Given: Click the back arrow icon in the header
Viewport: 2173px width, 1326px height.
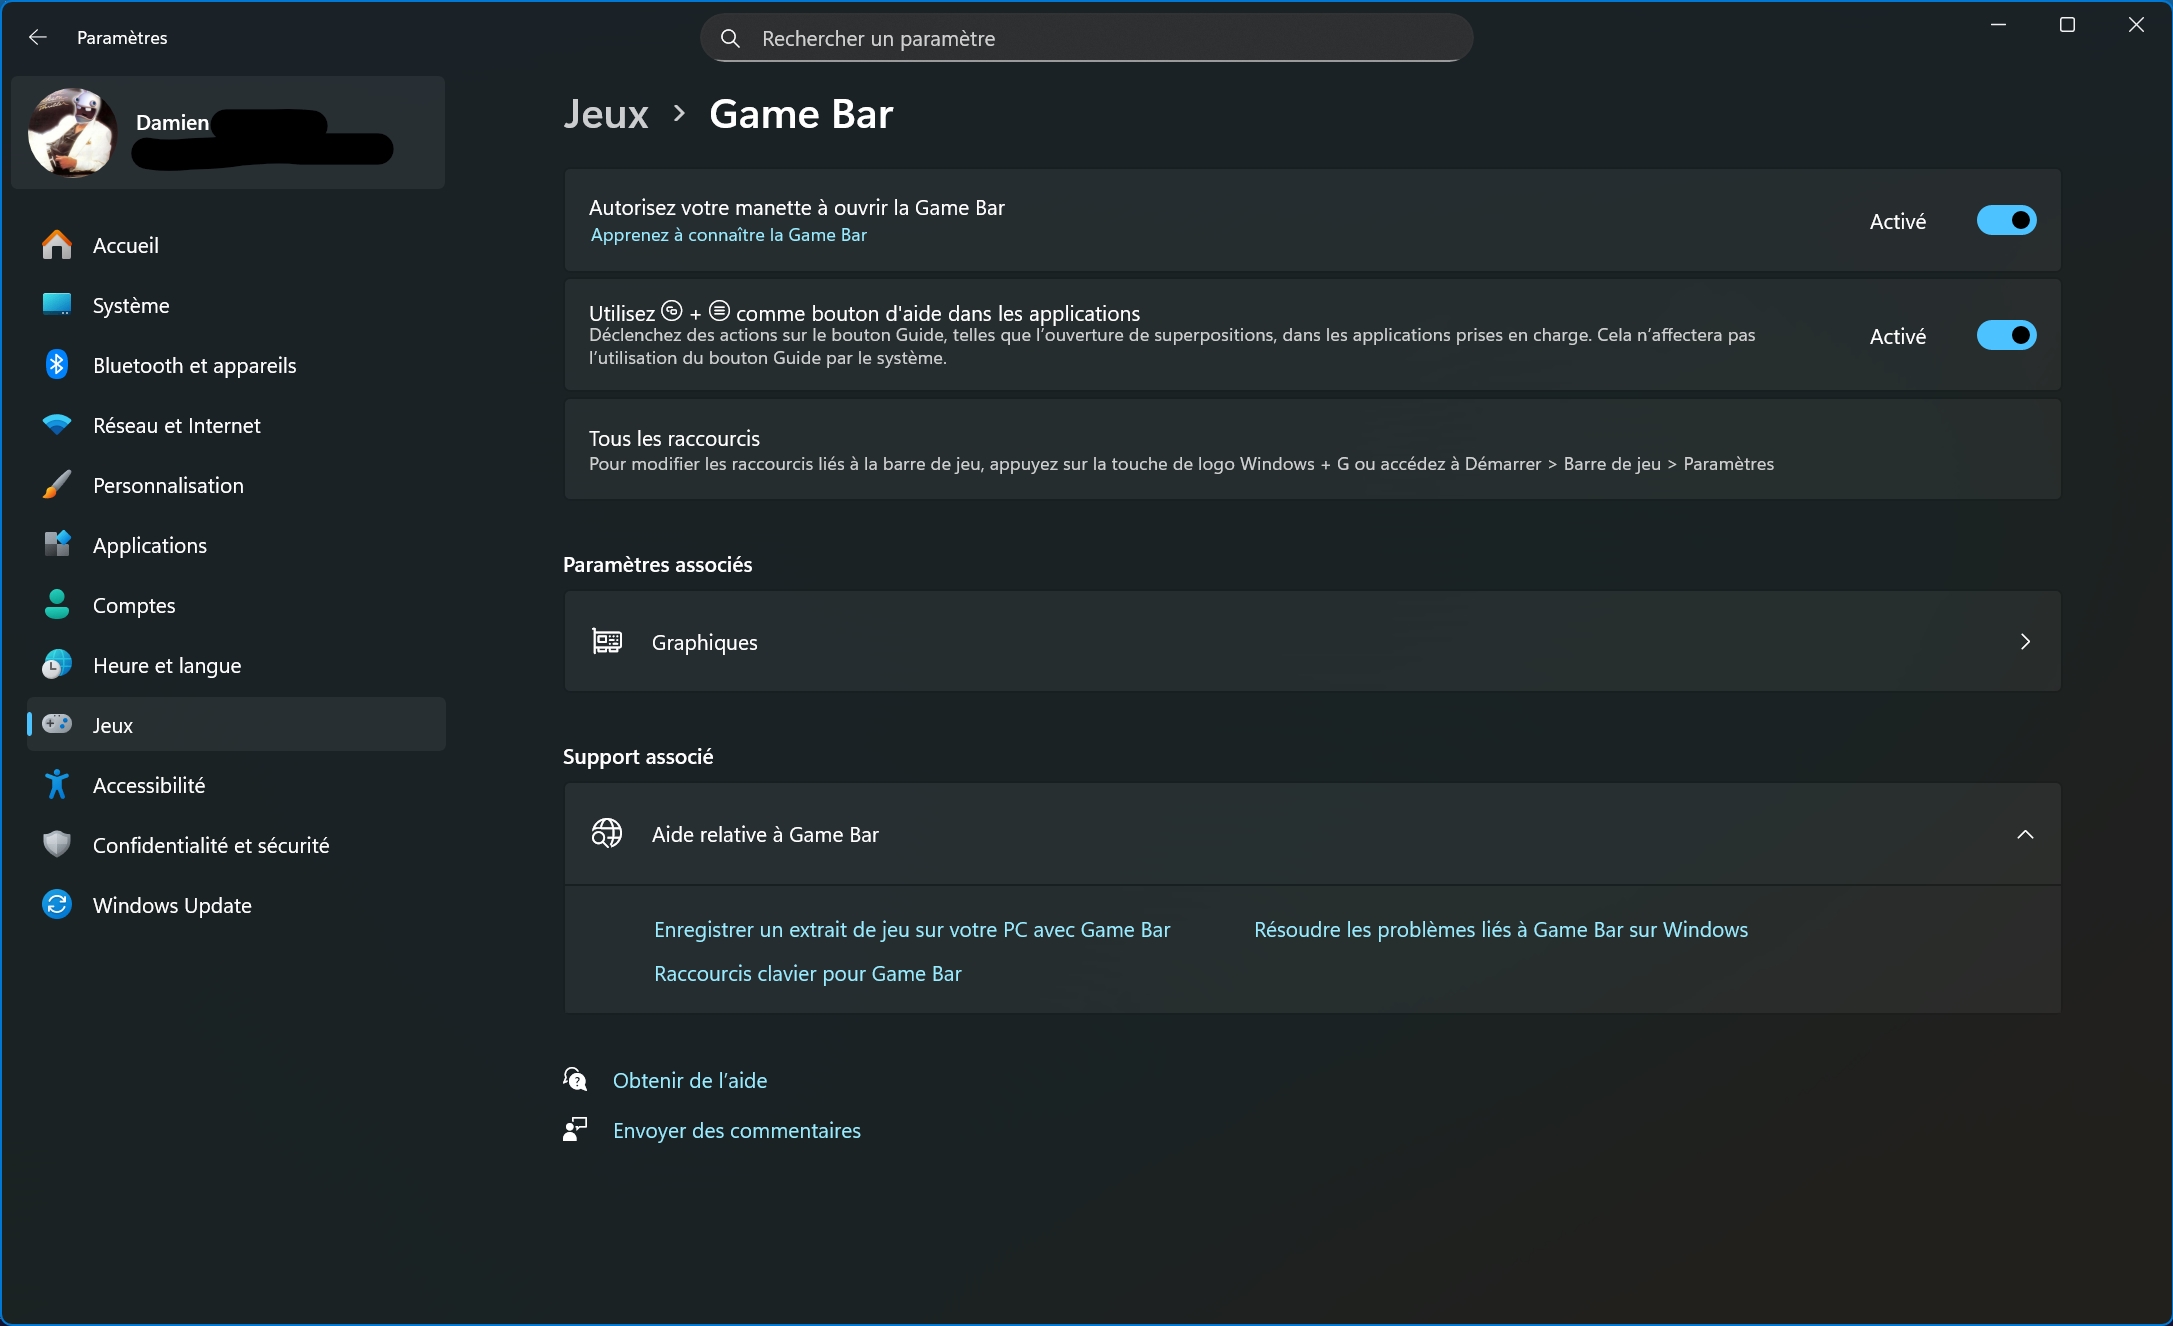Looking at the screenshot, I should coord(38,37).
